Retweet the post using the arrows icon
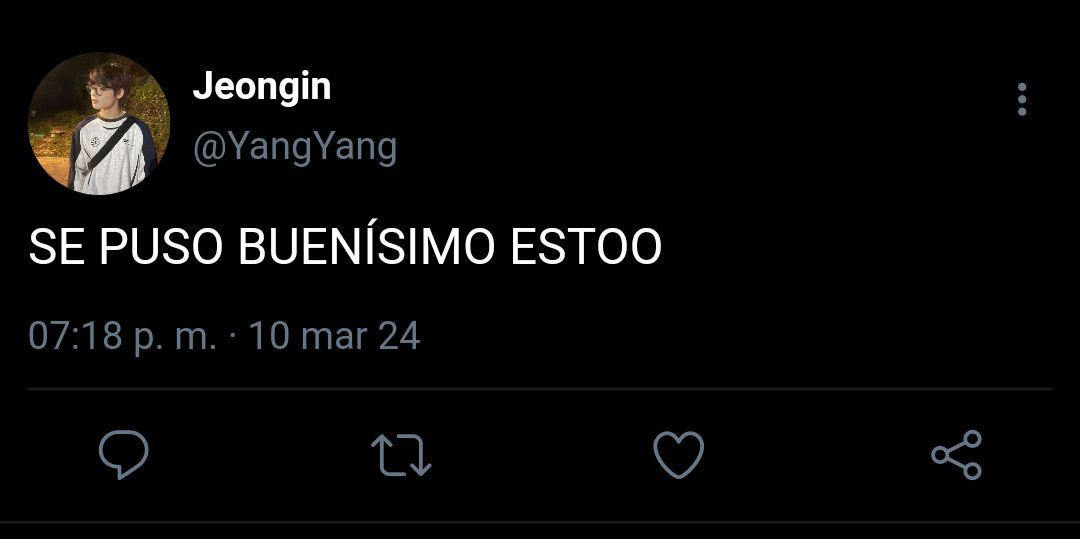Viewport: 1080px width, 539px height. tap(402, 455)
